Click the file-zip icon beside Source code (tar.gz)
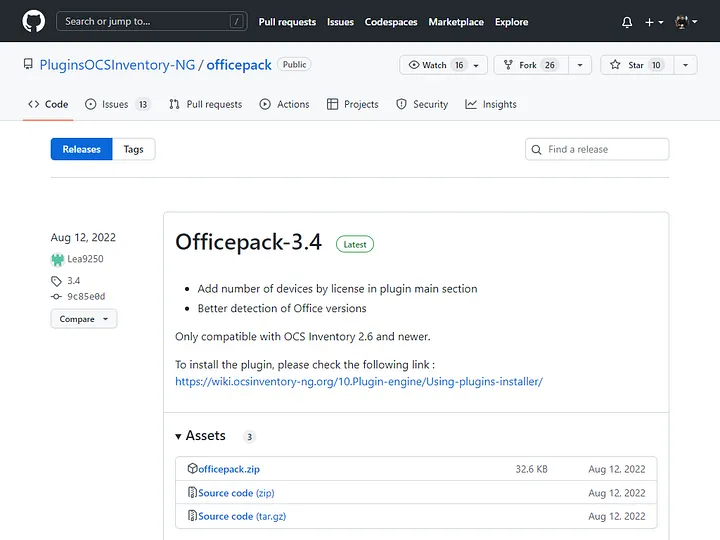 192,516
